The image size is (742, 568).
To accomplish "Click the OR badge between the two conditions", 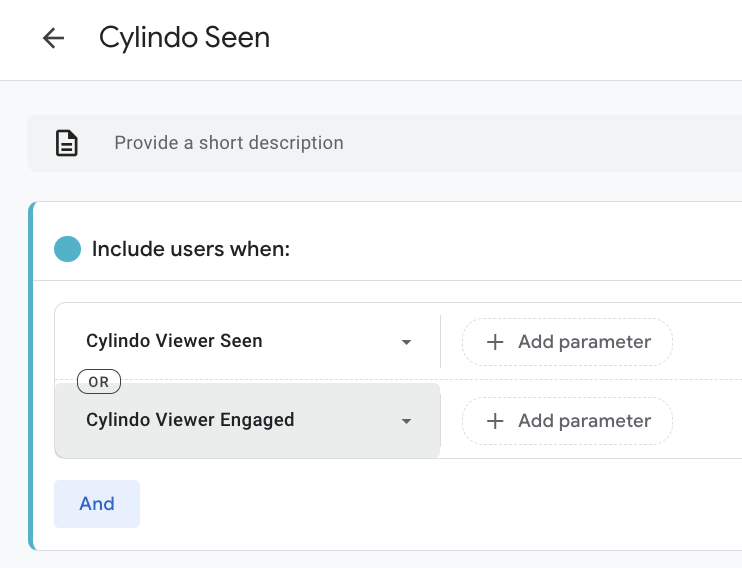I will click(99, 381).
